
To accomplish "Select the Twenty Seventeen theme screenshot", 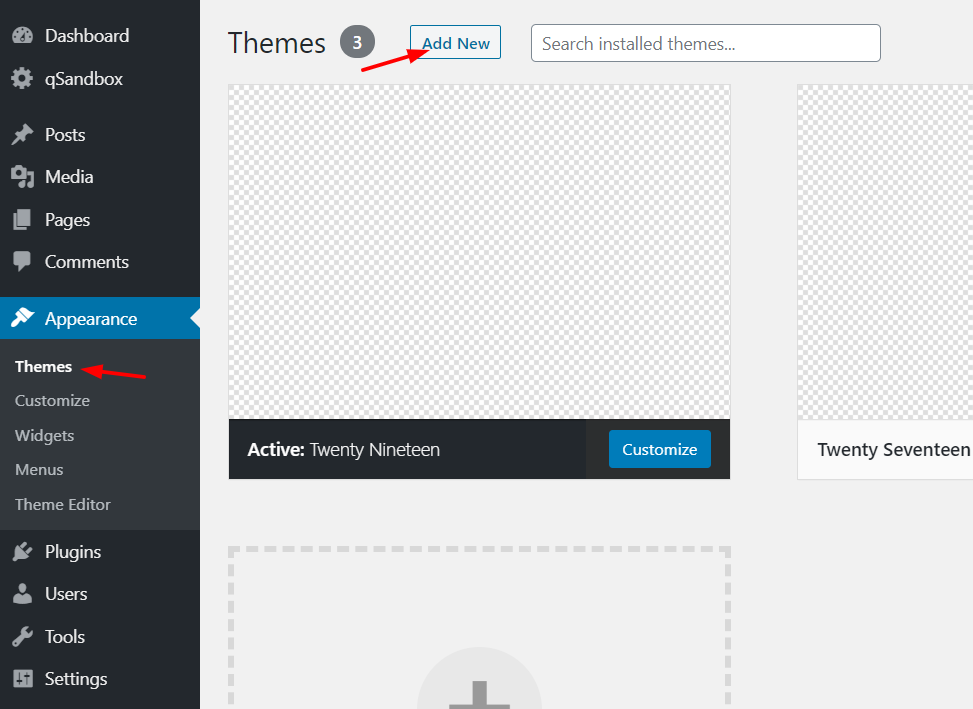I will coord(885,252).
